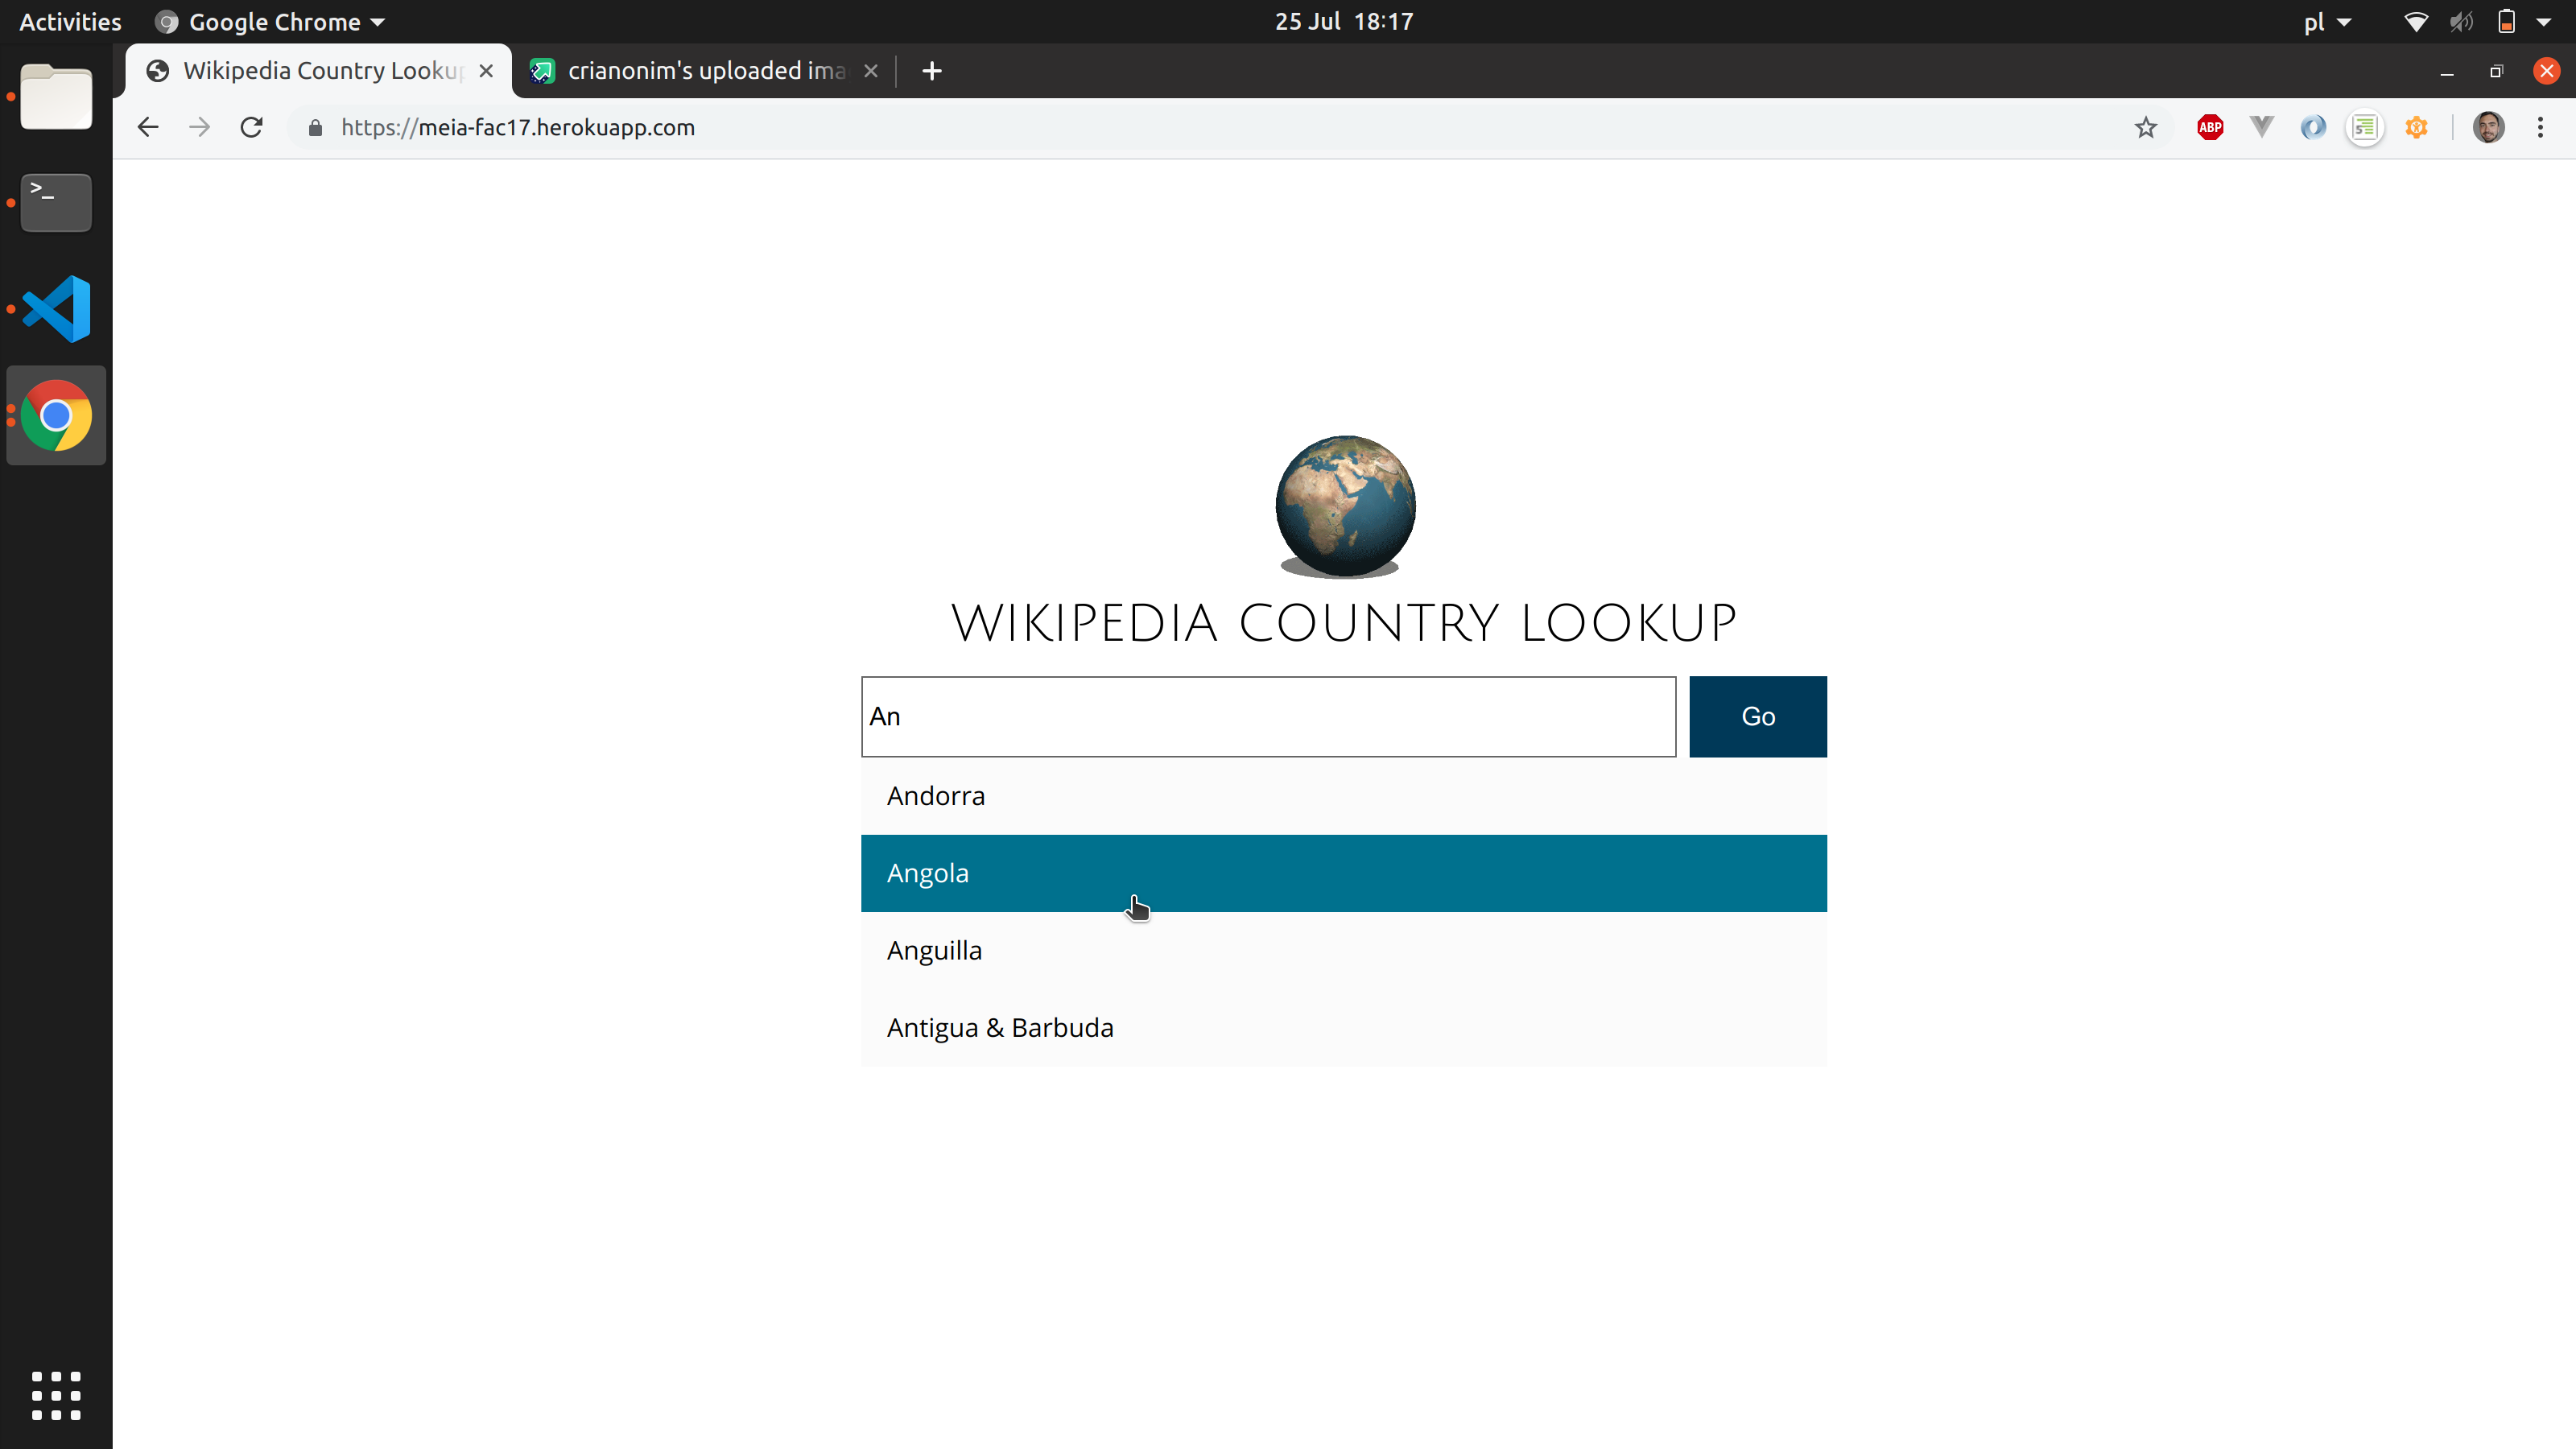This screenshot has width=2576, height=1449.
Task: Click the Chrome icon in dock
Action: click(56, 415)
